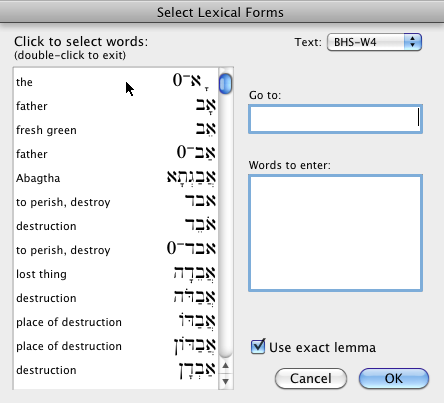The width and height of the screenshot is (444, 403).
Task: Open the BHS-W4 Text dropdown
Action: (x=375, y=42)
